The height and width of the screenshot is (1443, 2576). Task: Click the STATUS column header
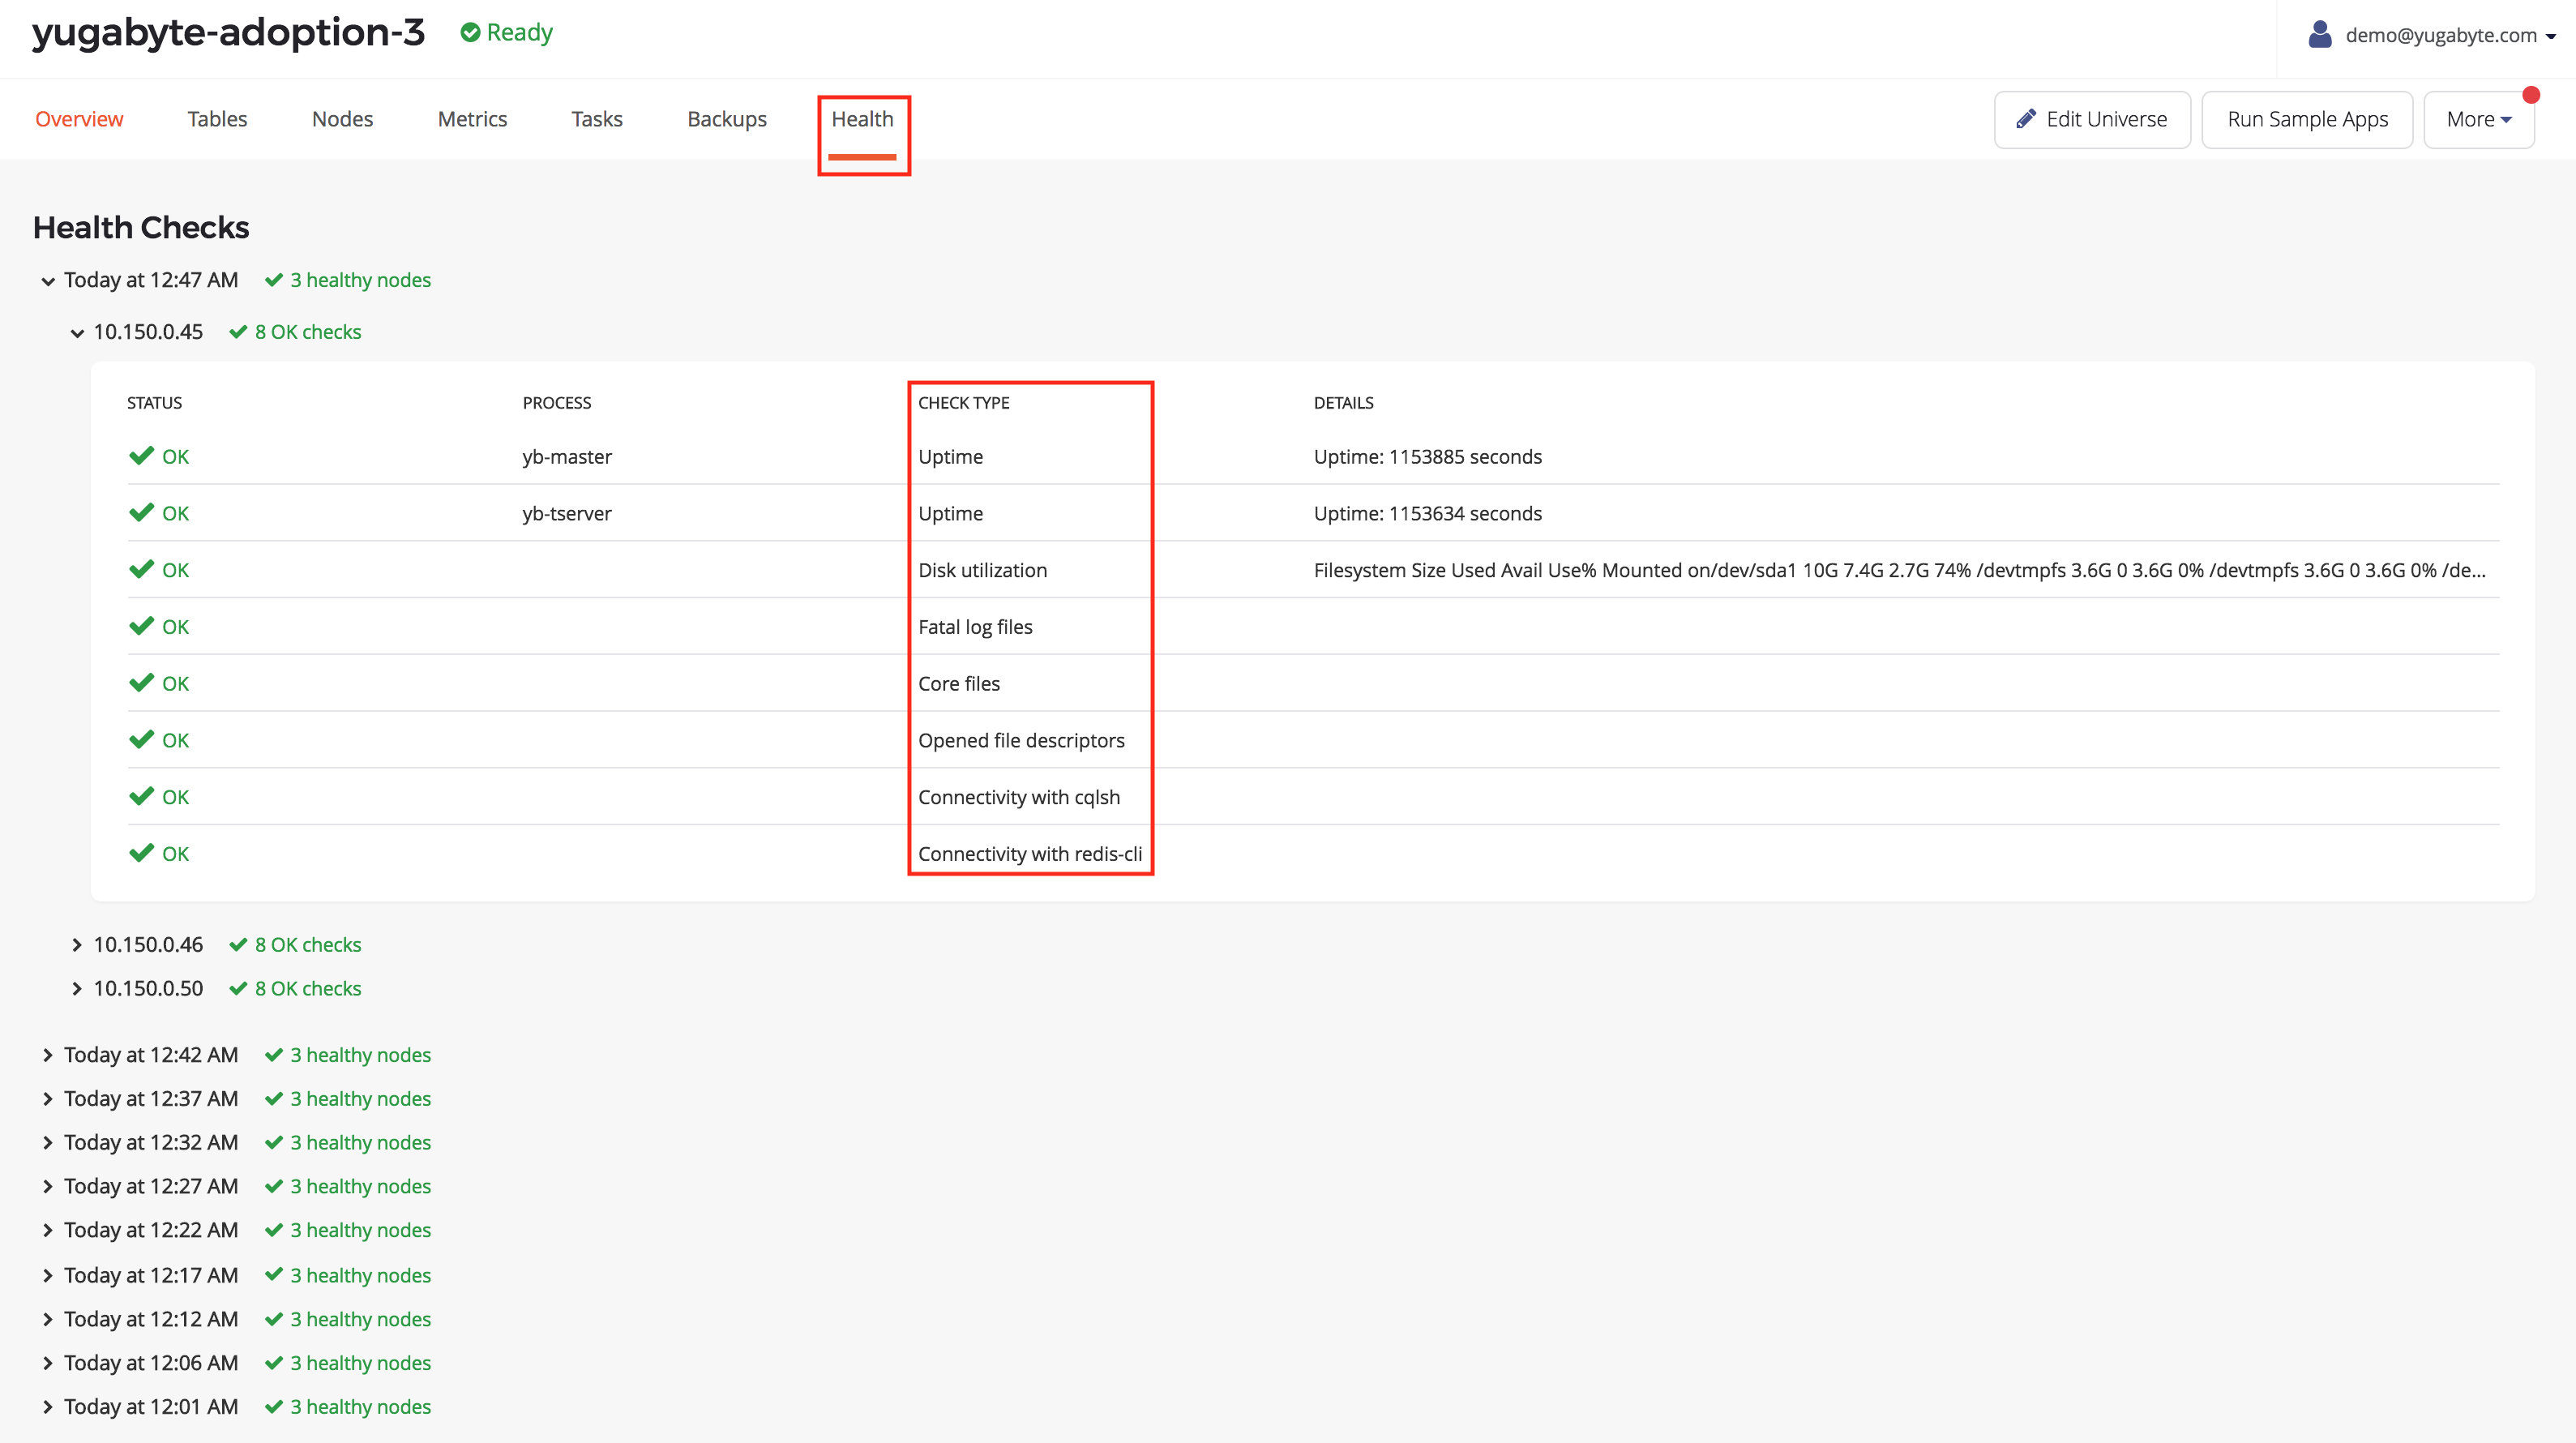coord(154,403)
